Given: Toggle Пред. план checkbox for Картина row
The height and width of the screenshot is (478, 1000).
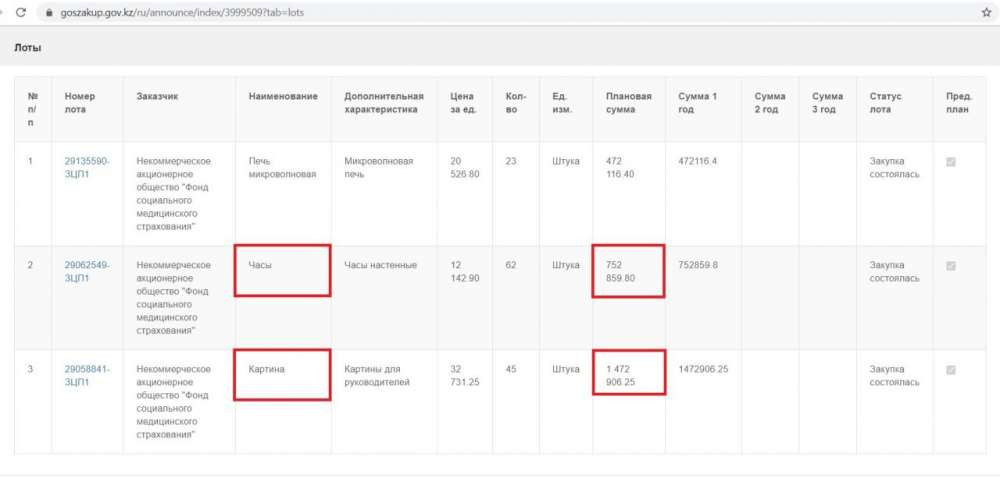Looking at the screenshot, I should tap(950, 370).
